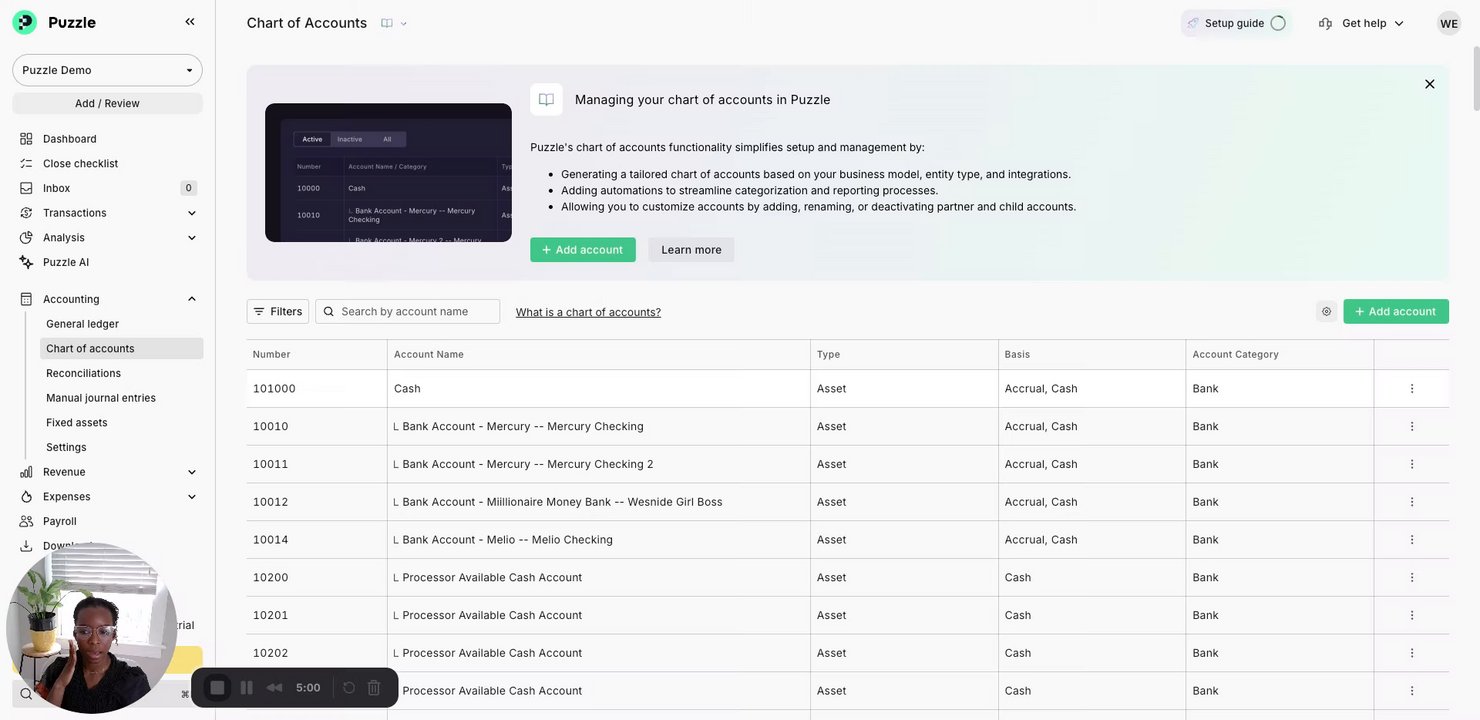Viewport: 1480px width, 720px height.
Task: Click the Search by account name field
Action: (415, 312)
